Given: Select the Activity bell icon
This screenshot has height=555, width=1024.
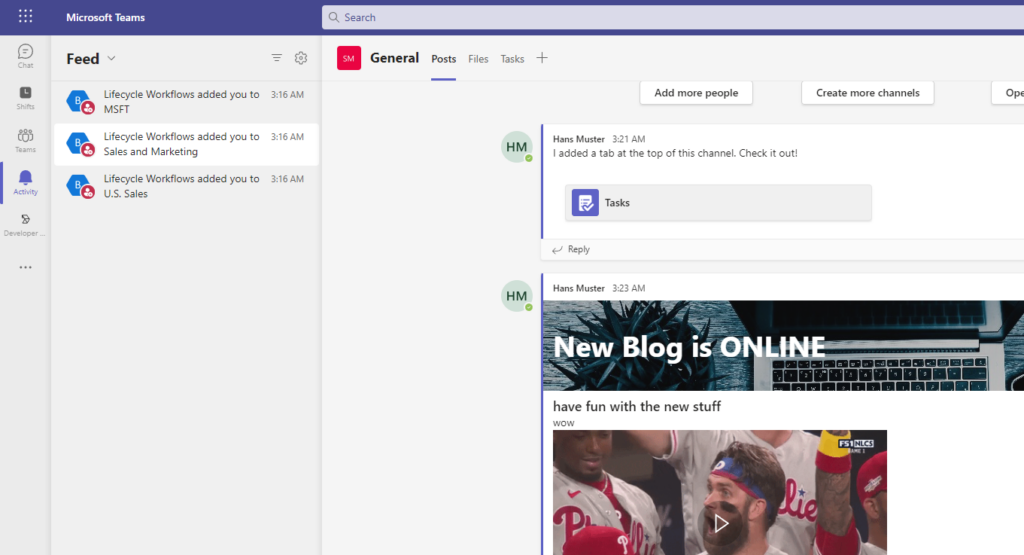Looking at the screenshot, I should click(x=25, y=182).
